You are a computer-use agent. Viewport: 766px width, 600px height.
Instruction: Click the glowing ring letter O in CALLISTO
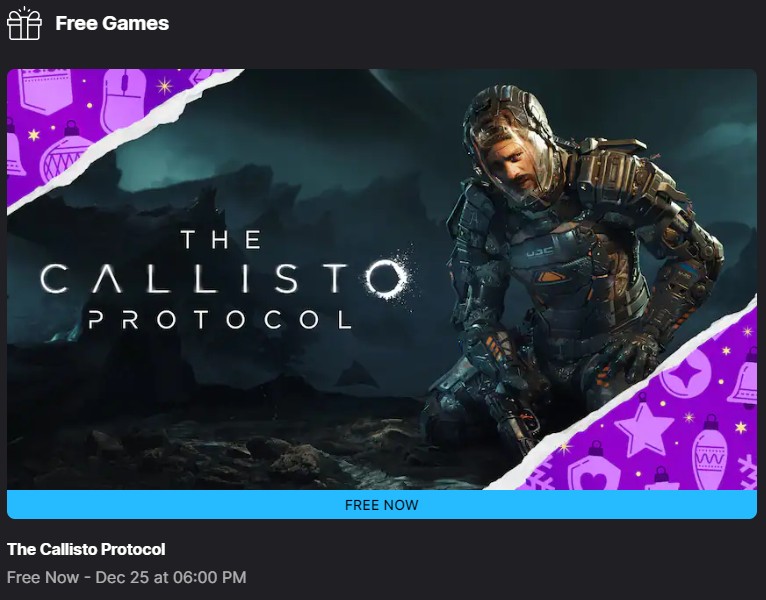387,279
